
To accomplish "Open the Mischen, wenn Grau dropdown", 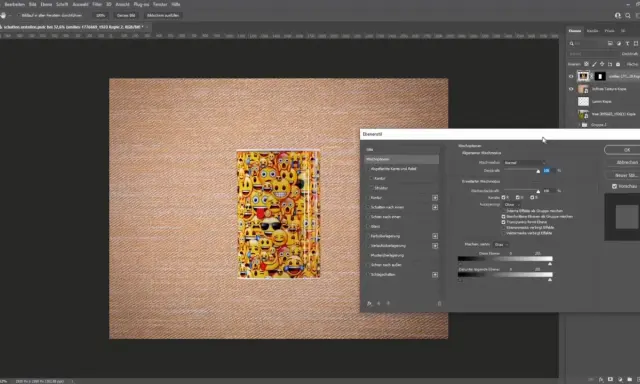I will pos(501,244).
